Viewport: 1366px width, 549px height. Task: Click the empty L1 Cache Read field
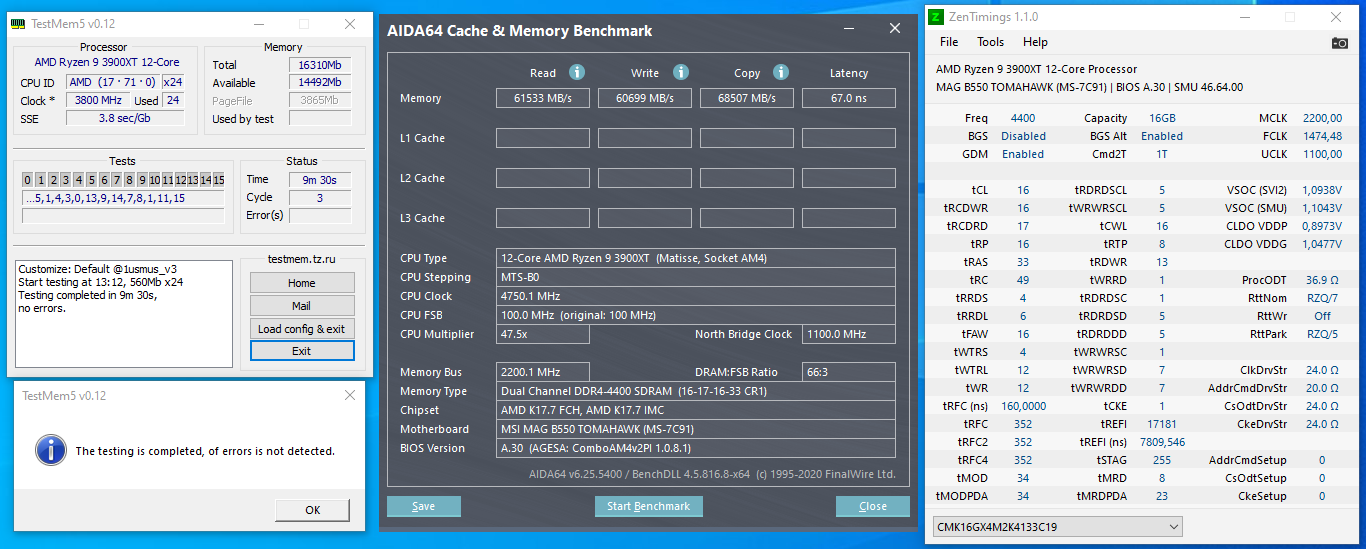544,138
